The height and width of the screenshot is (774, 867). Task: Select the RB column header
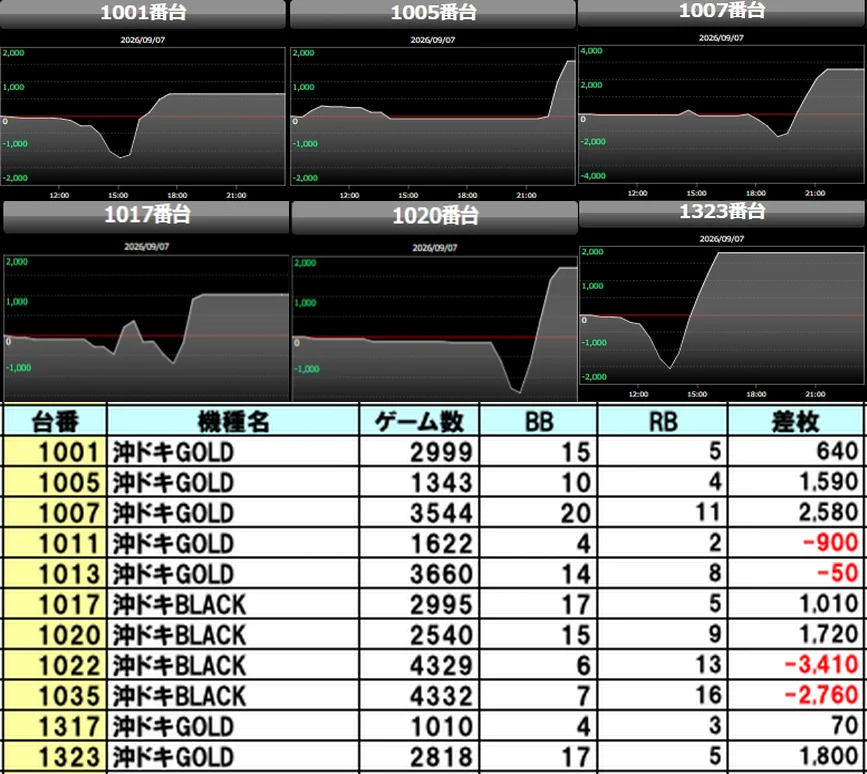coord(662,422)
